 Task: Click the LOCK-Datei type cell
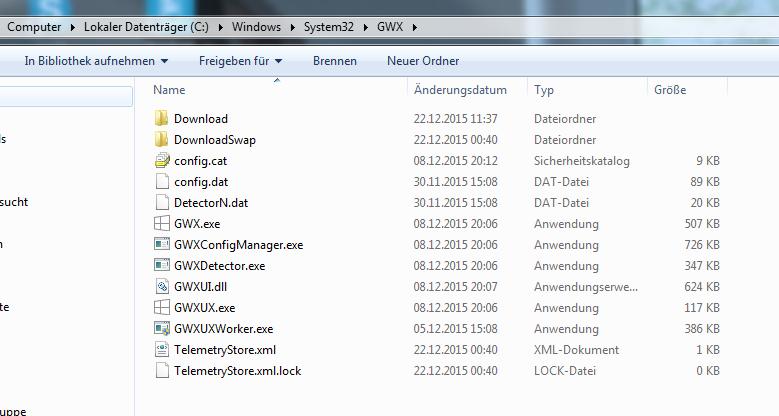(565, 370)
